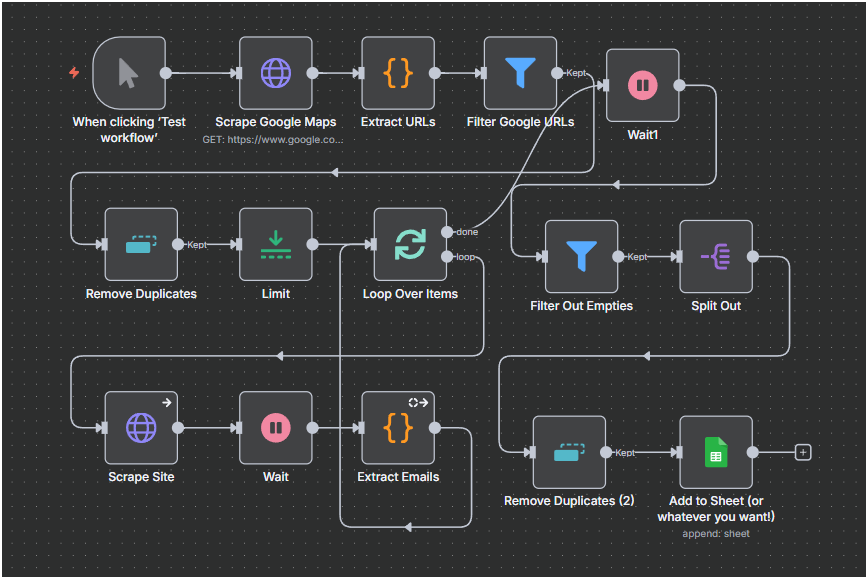This screenshot has width=868, height=579.
Task: Select the 'When clicking Test workflow' trigger node
Action: pyautogui.click(x=129, y=73)
